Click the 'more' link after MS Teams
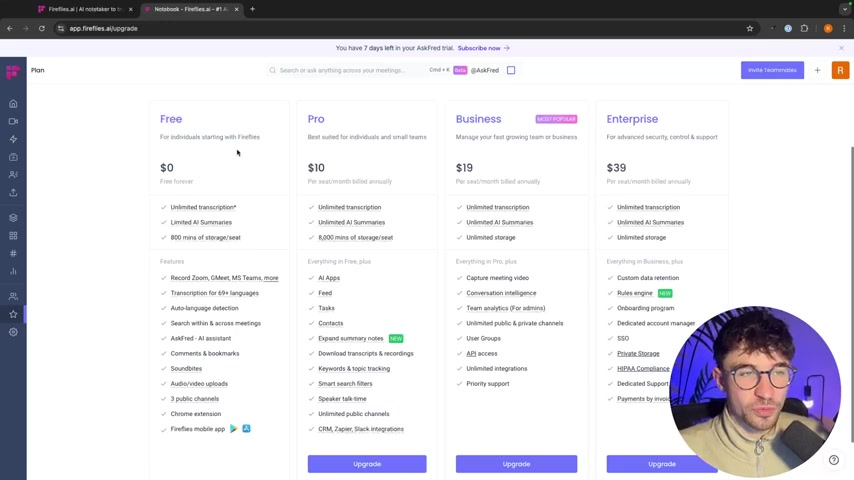Image resolution: width=854 pixels, height=480 pixels. click(271, 278)
